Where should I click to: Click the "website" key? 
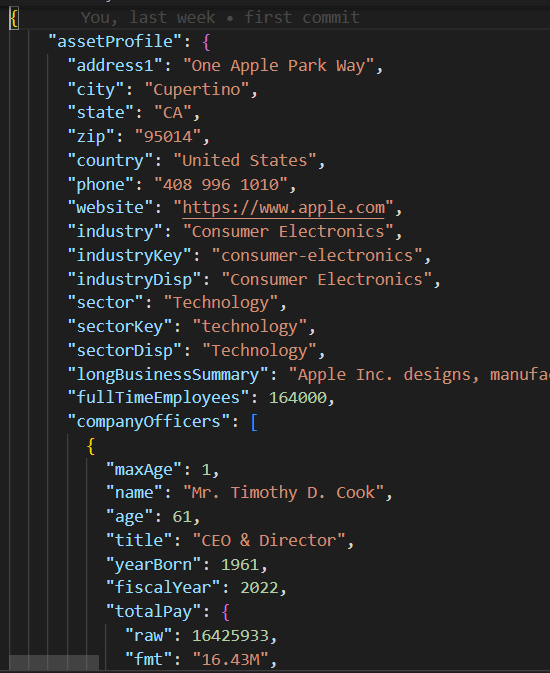[x=110, y=208]
